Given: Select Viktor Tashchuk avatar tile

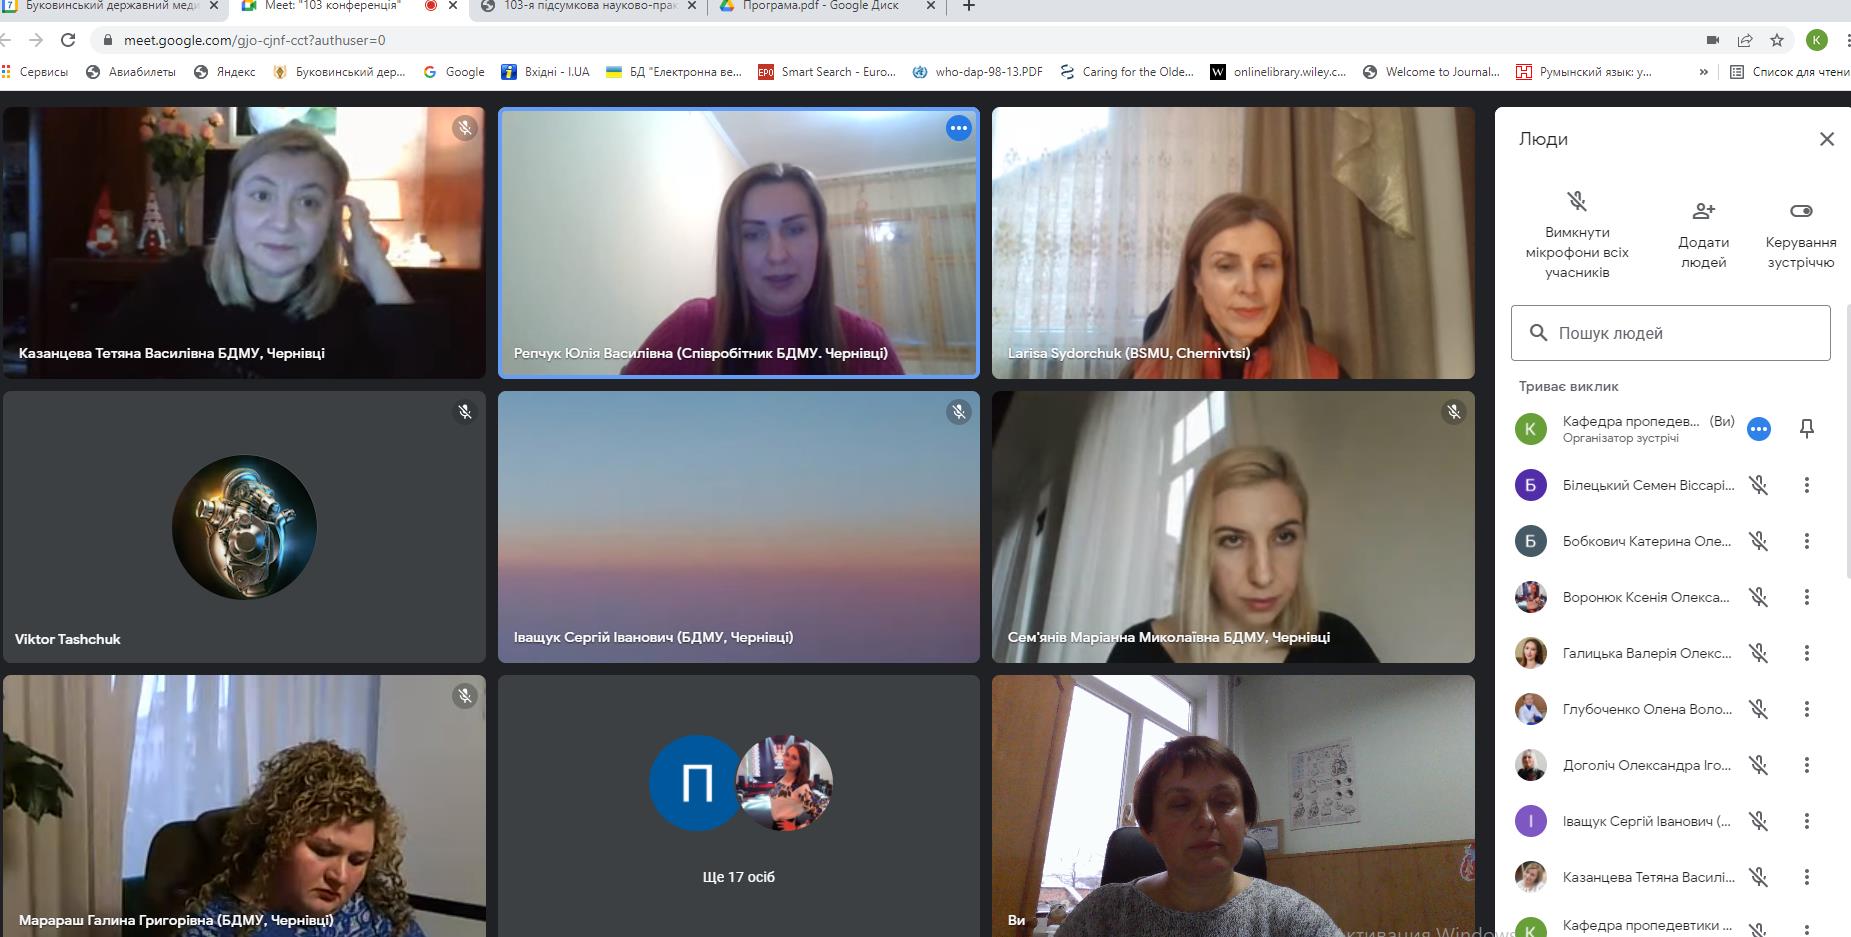Looking at the screenshot, I should 244,527.
